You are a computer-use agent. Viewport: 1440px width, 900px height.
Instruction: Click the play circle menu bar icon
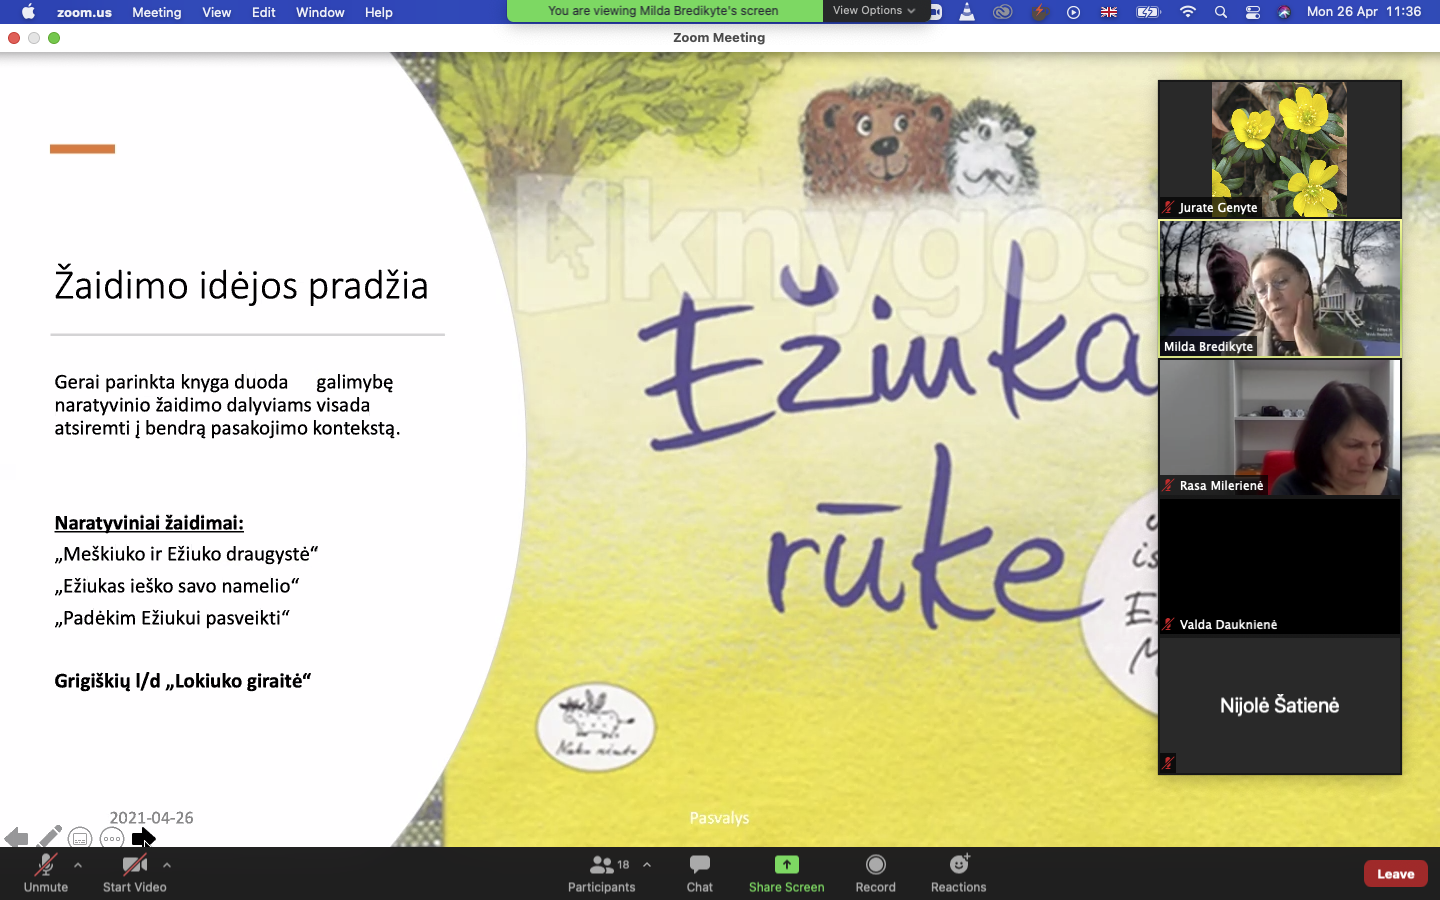click(1073, 12)
